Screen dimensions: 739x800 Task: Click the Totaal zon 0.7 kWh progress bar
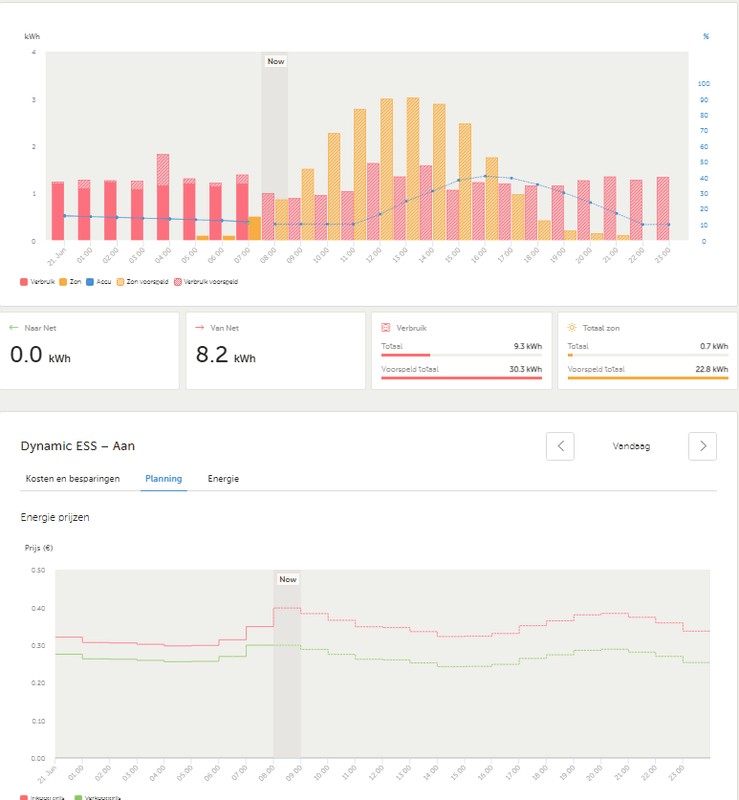648,355
